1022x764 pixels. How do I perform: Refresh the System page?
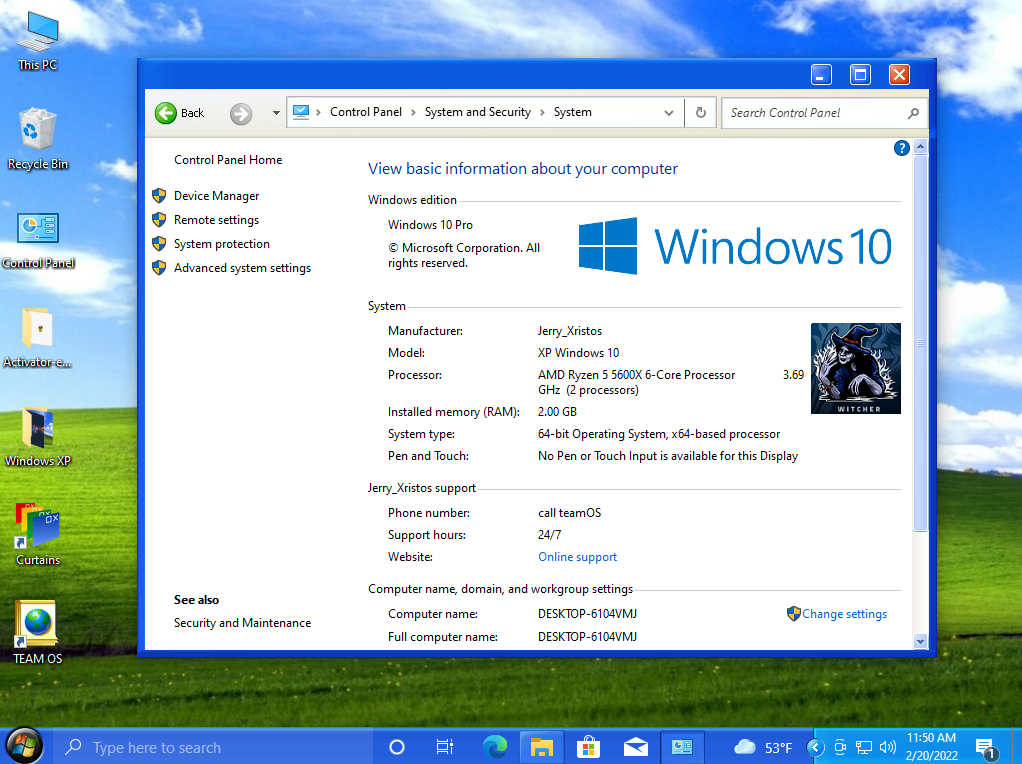point(701,113)
